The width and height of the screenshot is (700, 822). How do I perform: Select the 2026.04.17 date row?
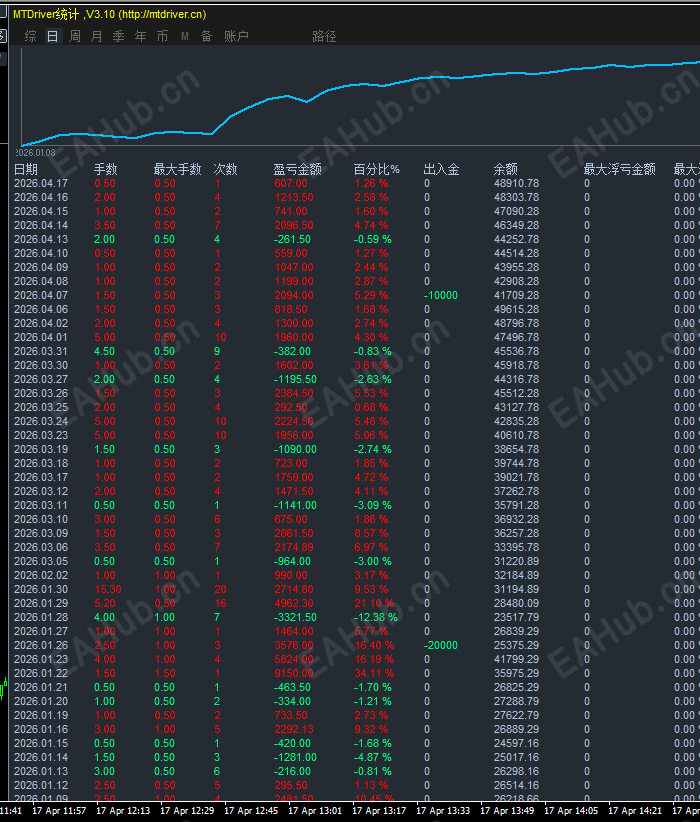click(x=41, y=183)
